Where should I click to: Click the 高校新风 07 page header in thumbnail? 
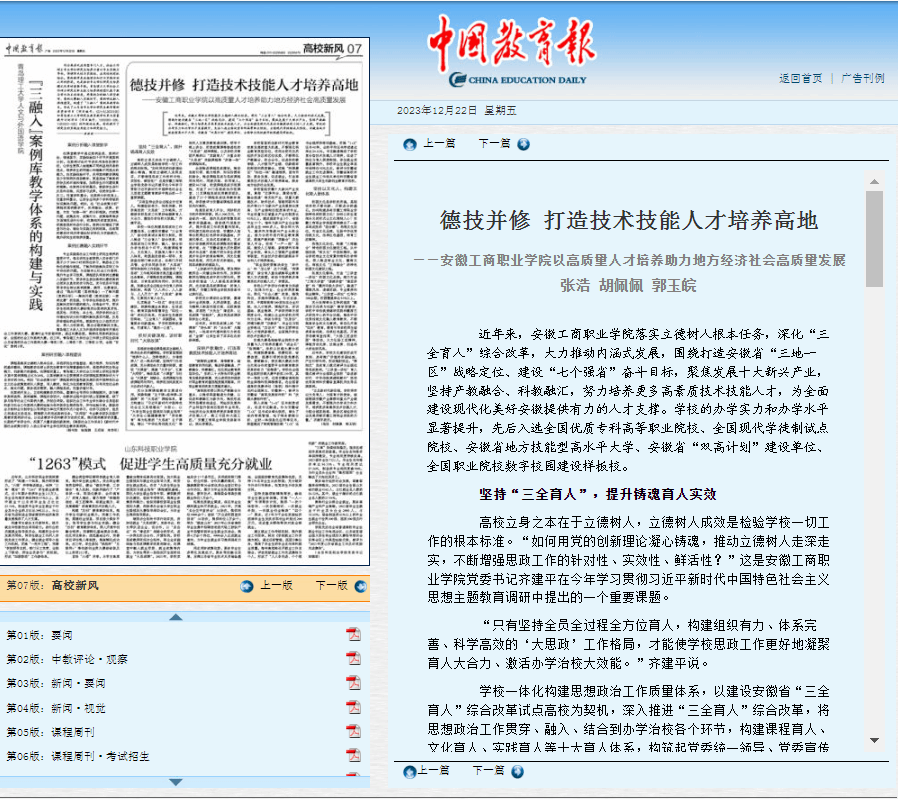pos(332,48)
